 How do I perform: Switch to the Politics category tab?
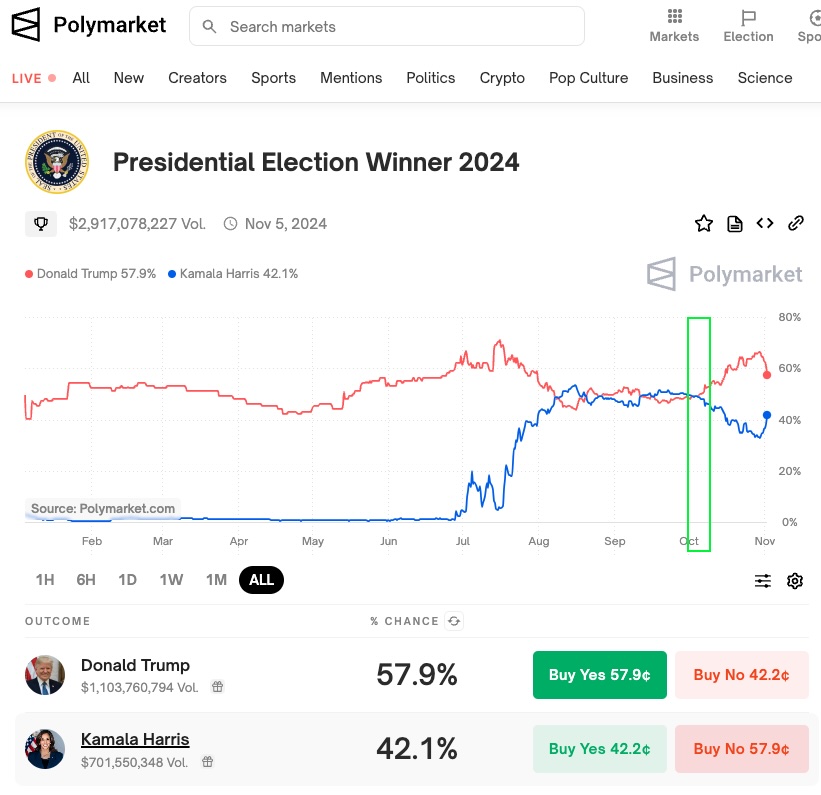click(431, 78)
